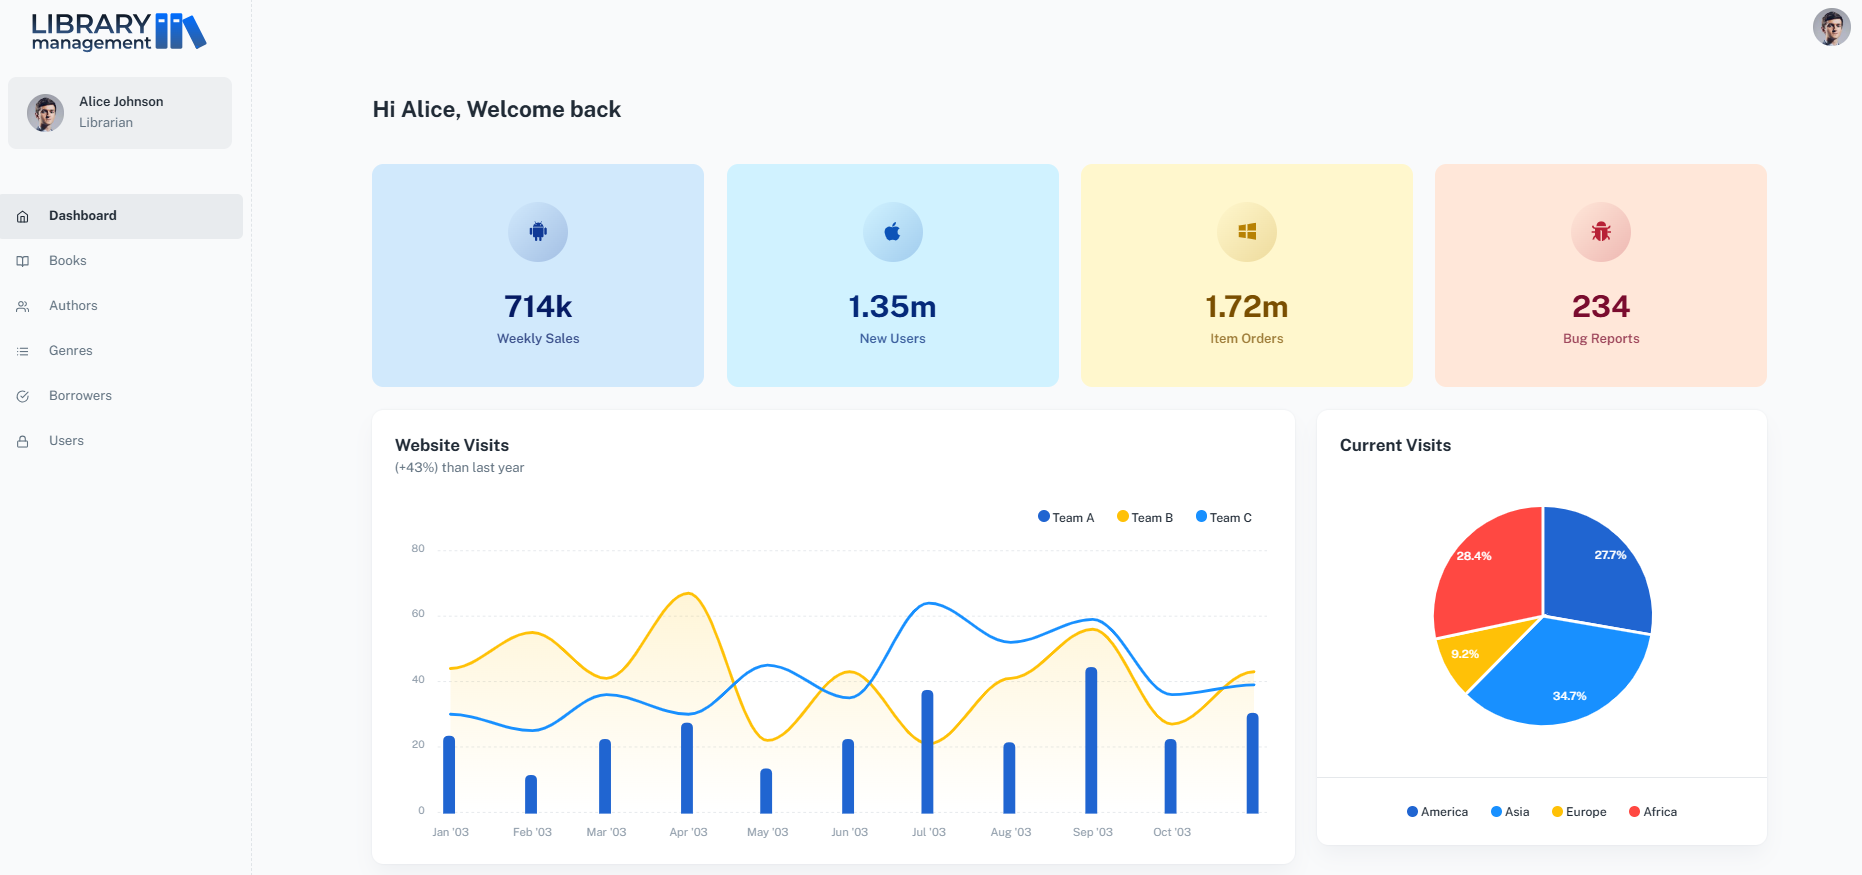Open the Dashboard menu item

point(121,216)
